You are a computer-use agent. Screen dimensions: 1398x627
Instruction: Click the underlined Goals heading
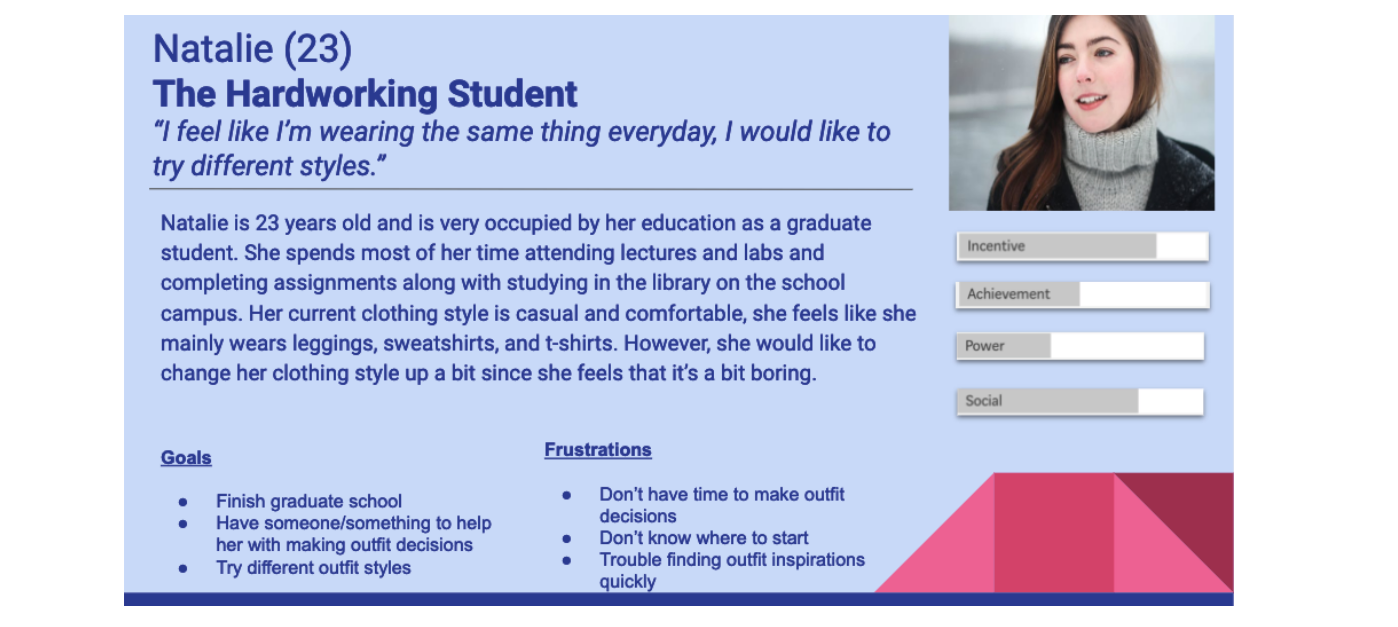(186, 458)
